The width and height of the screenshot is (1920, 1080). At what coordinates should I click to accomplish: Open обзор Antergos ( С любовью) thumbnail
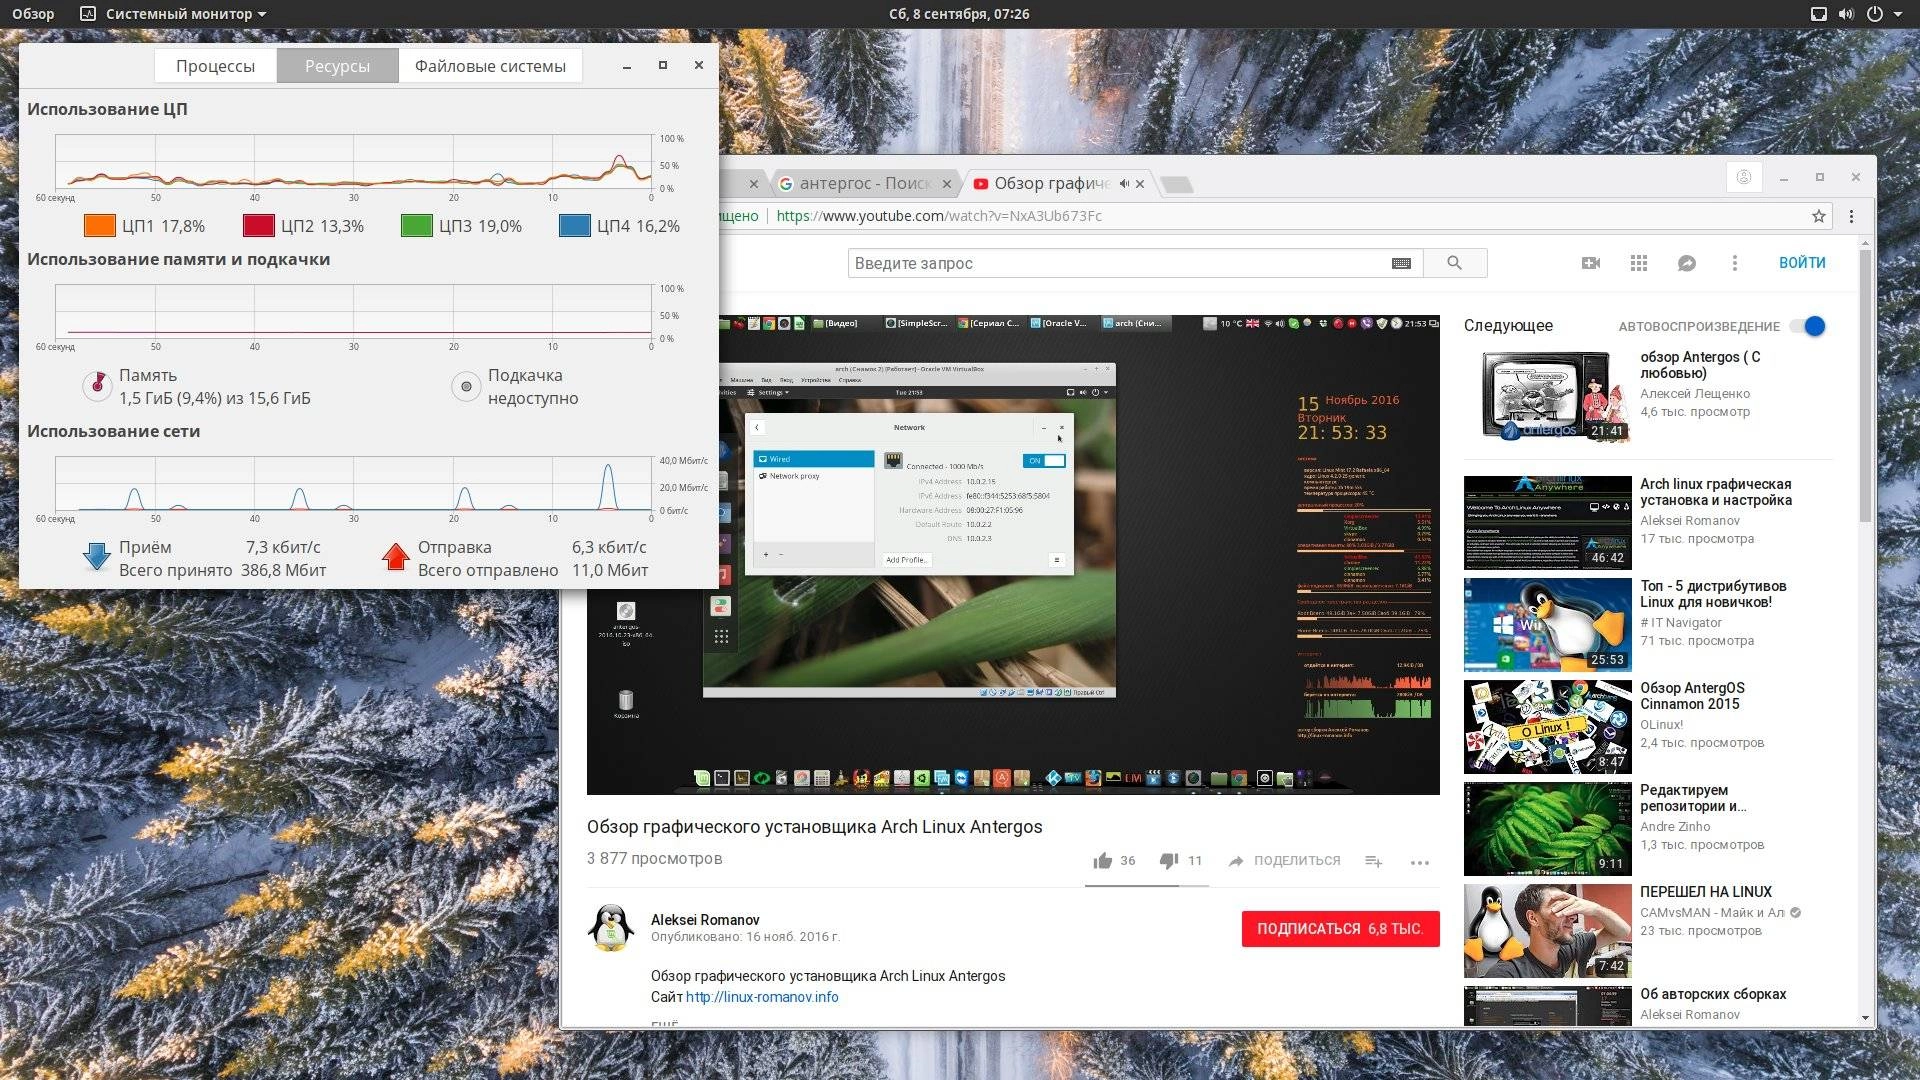1548,395
